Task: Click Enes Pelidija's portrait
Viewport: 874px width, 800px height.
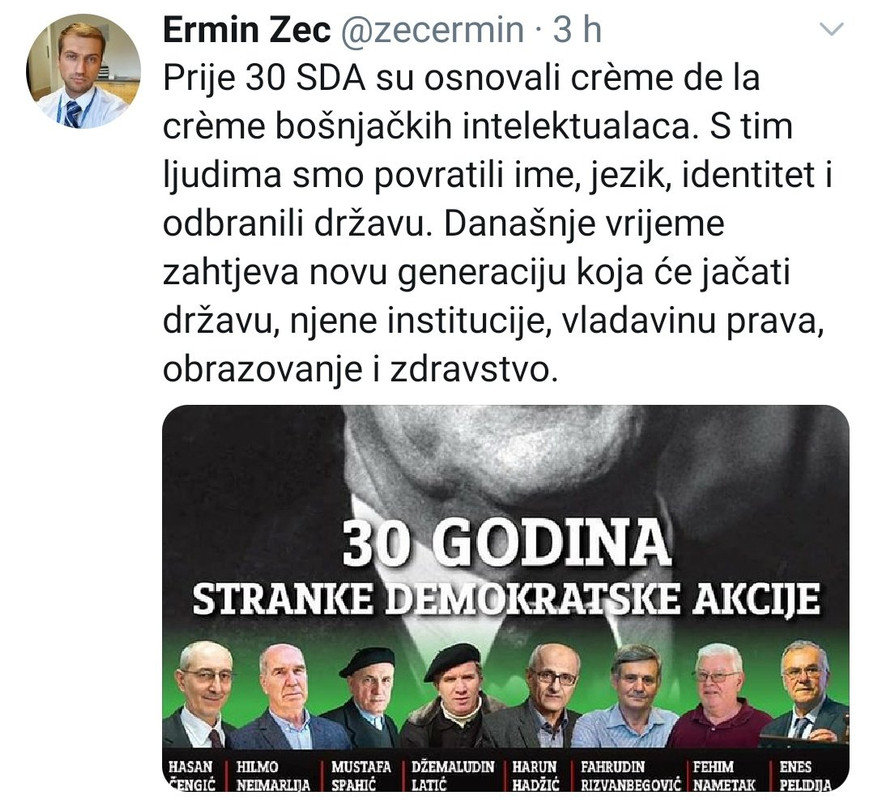Action: click(x=807, y=694)
